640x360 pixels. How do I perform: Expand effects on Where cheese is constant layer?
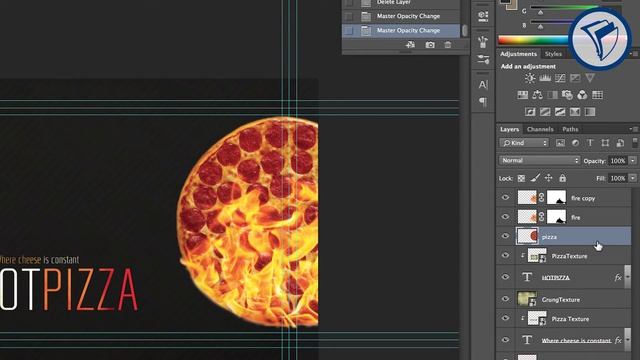point(628,340)
